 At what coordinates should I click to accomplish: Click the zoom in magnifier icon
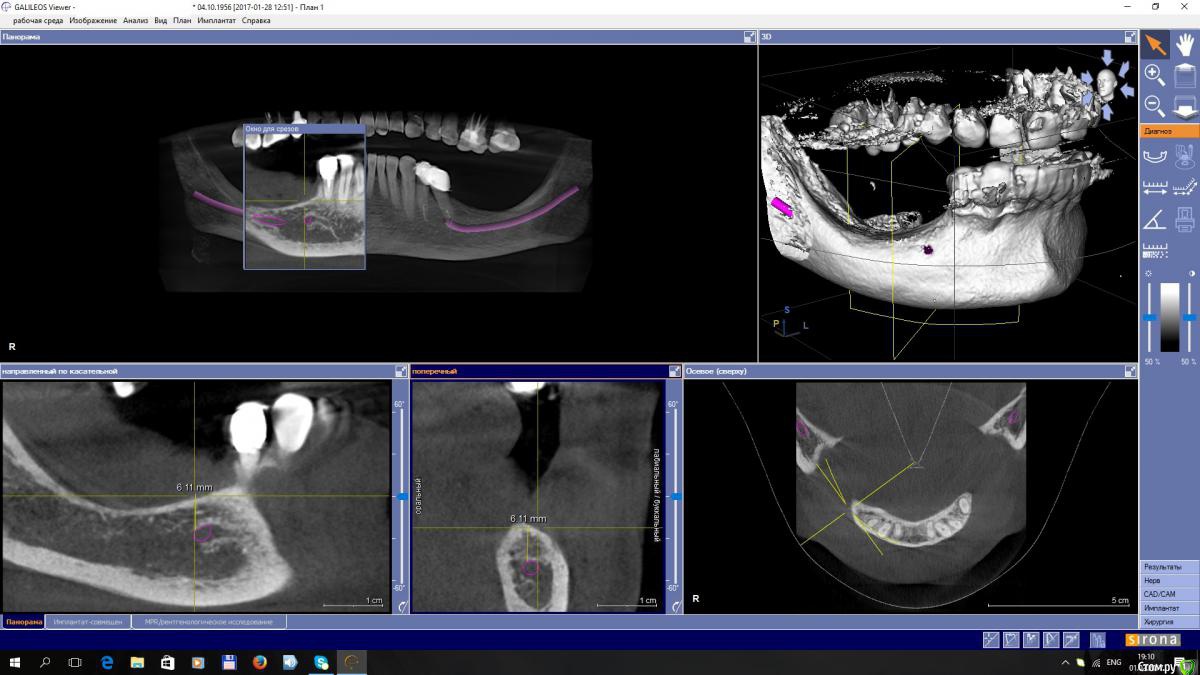(1154, 74)
